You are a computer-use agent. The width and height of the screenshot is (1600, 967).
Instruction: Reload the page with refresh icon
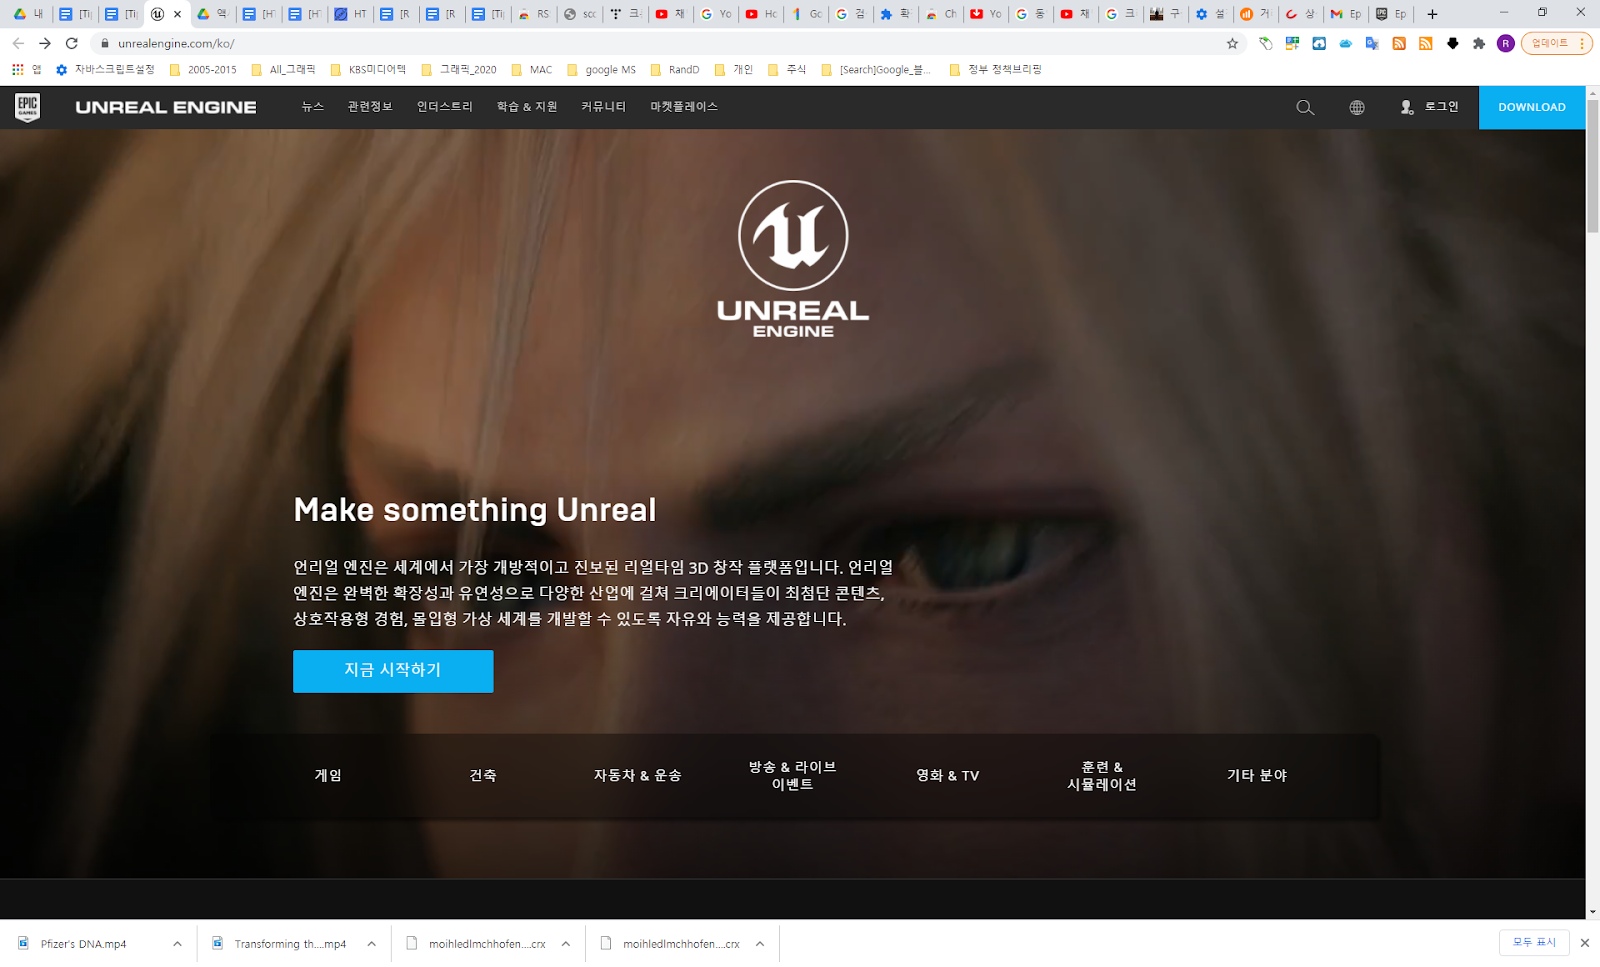[72, 43]
